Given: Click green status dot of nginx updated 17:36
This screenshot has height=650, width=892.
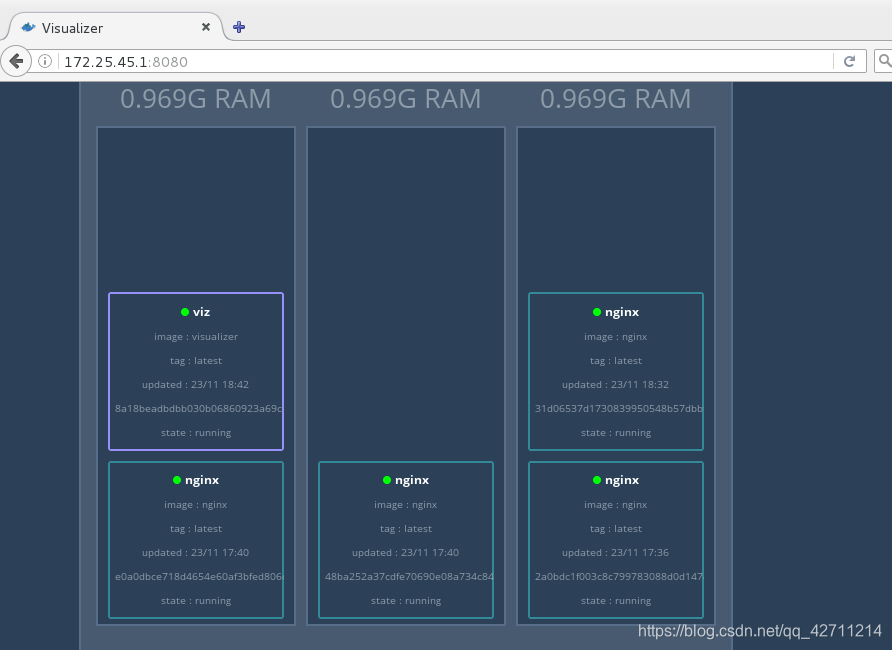Looking at the screenshot, I should tap(597, 480).
